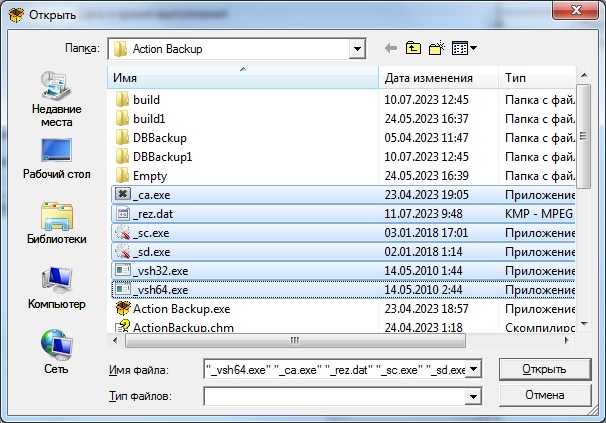Click the ActionBackup.chm file name
606x423 pixels.
pos(183,327)
